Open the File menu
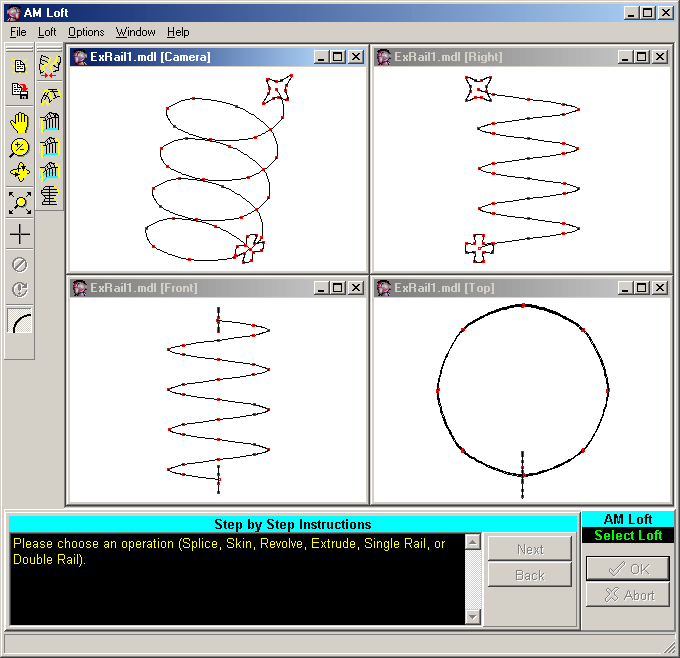This screenshot has width=680, height=658. click(18, 32)
